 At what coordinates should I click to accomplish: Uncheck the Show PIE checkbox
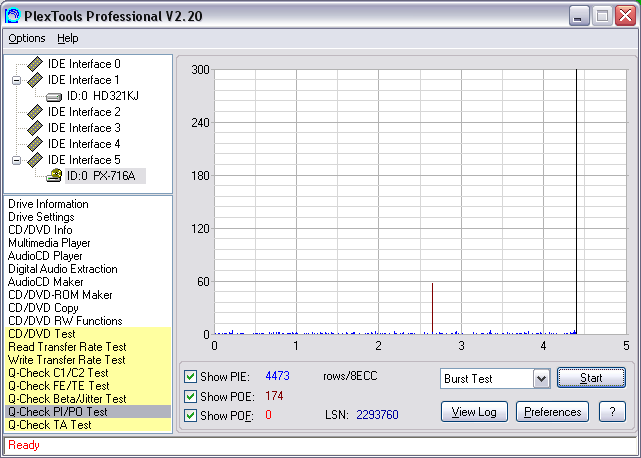point(190,376)
